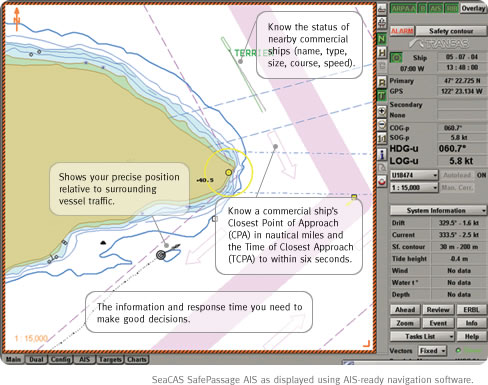Click the green ship-centering icon beside Ship
Viewport: 488px width, 385px height.
pos(396,58)
